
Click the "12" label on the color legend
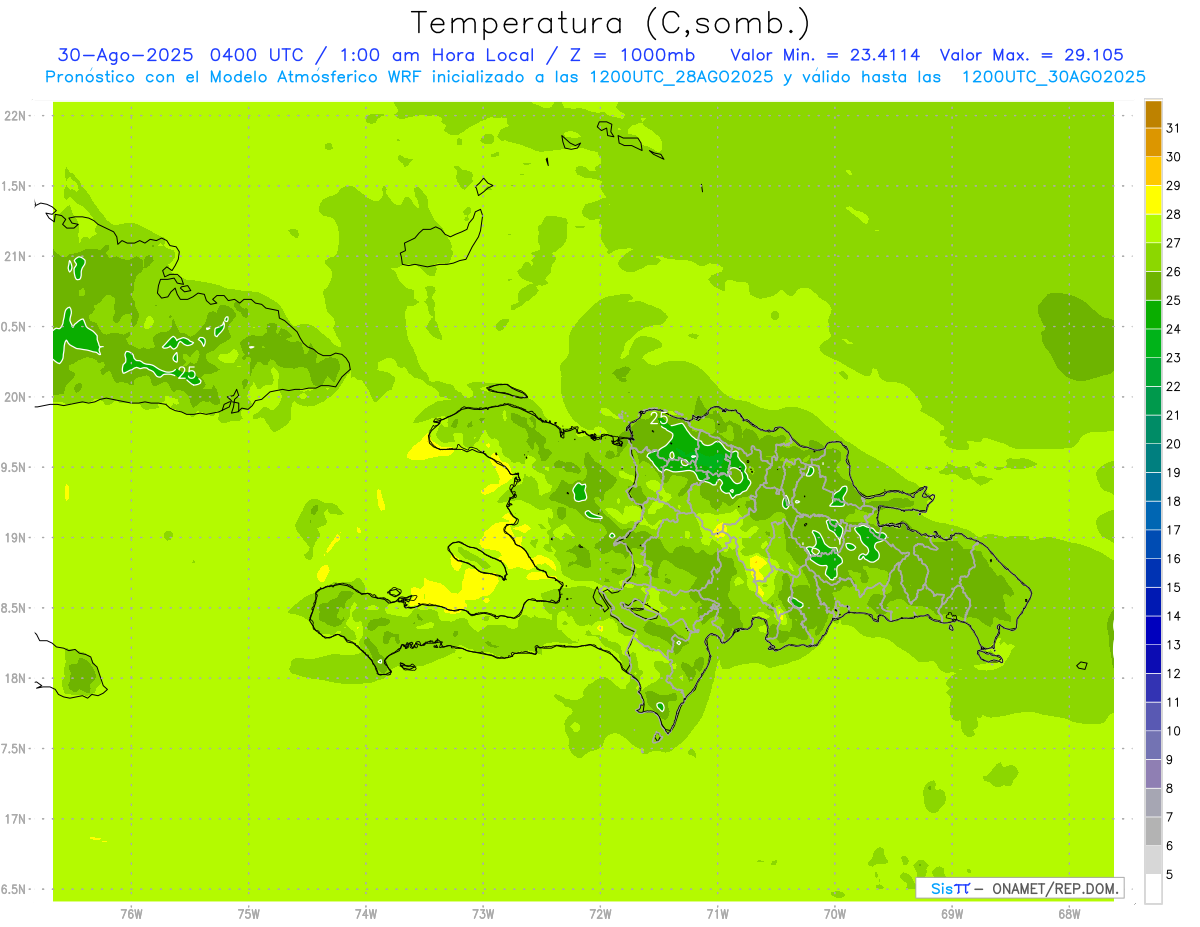click(x=1174, y=674)
